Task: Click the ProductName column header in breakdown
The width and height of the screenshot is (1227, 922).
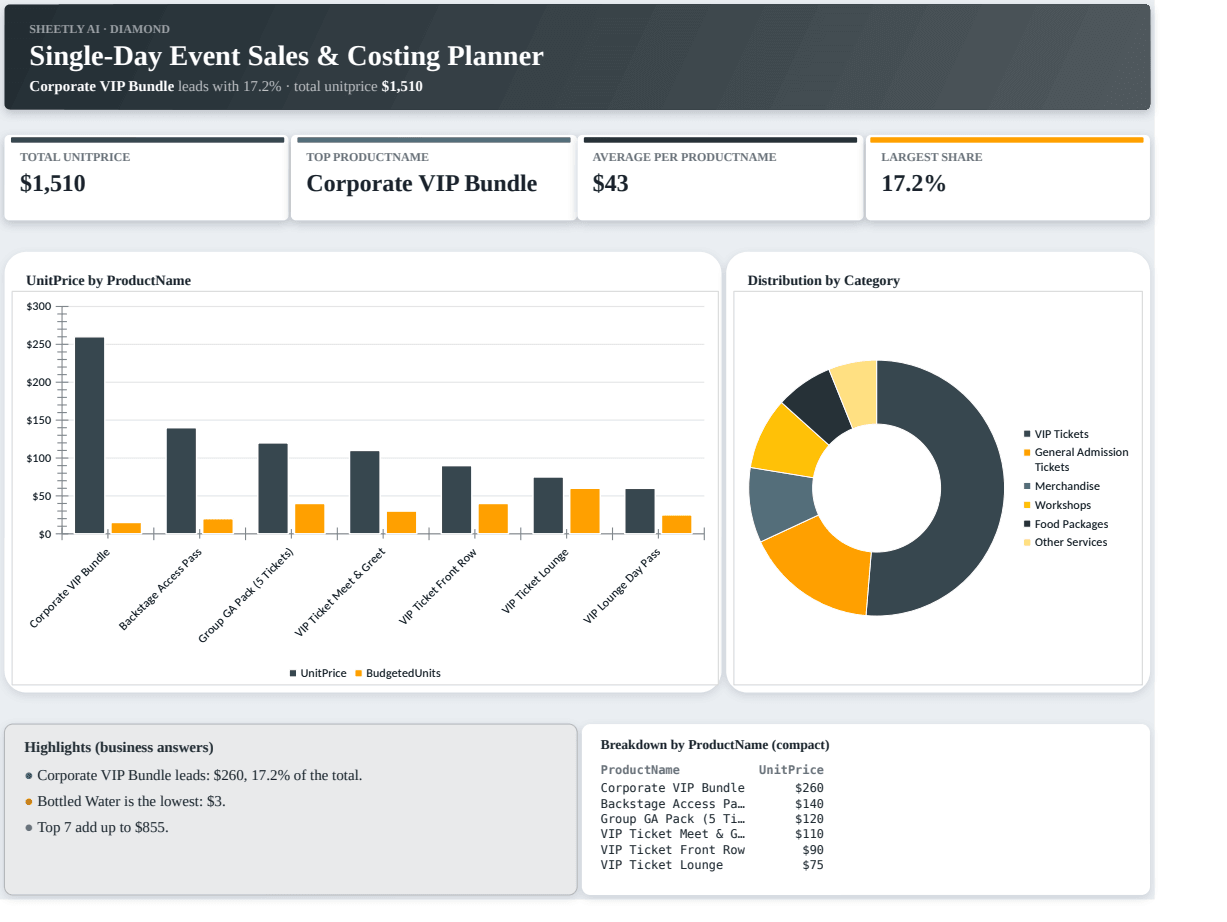Action: click(640, 770)
